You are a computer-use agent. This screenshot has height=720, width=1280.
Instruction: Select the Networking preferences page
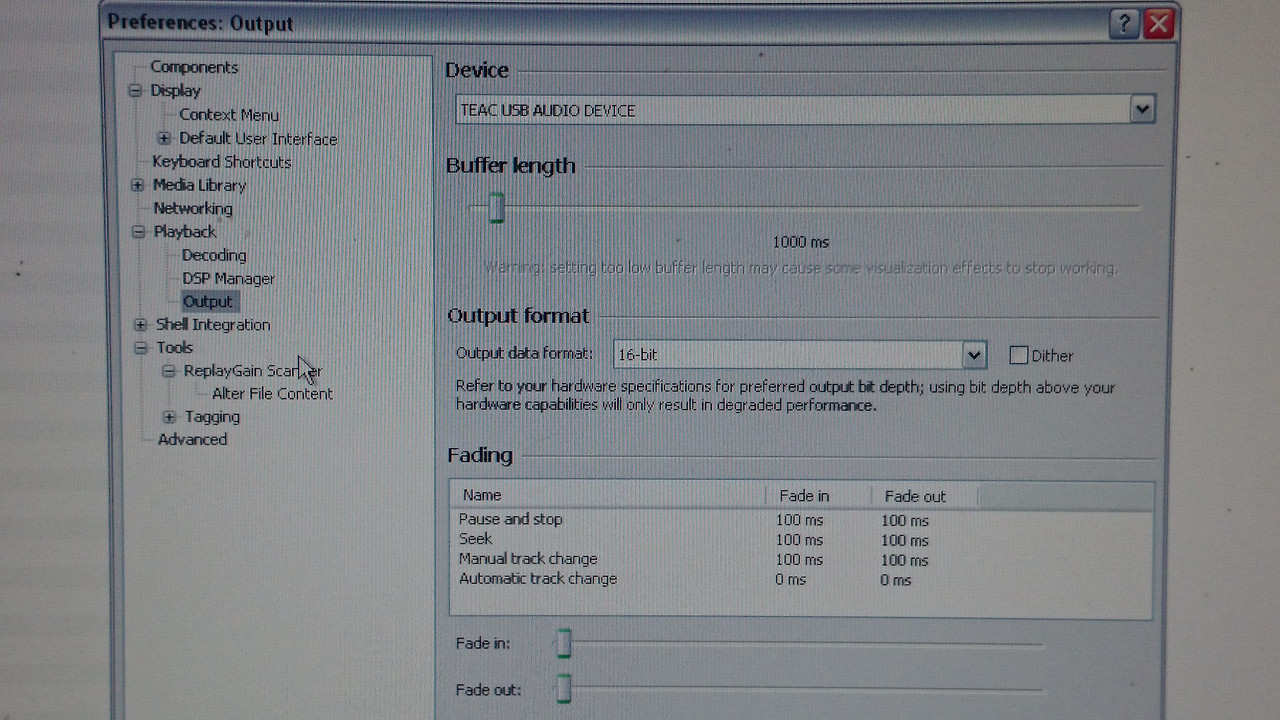(x=192, y=208)
